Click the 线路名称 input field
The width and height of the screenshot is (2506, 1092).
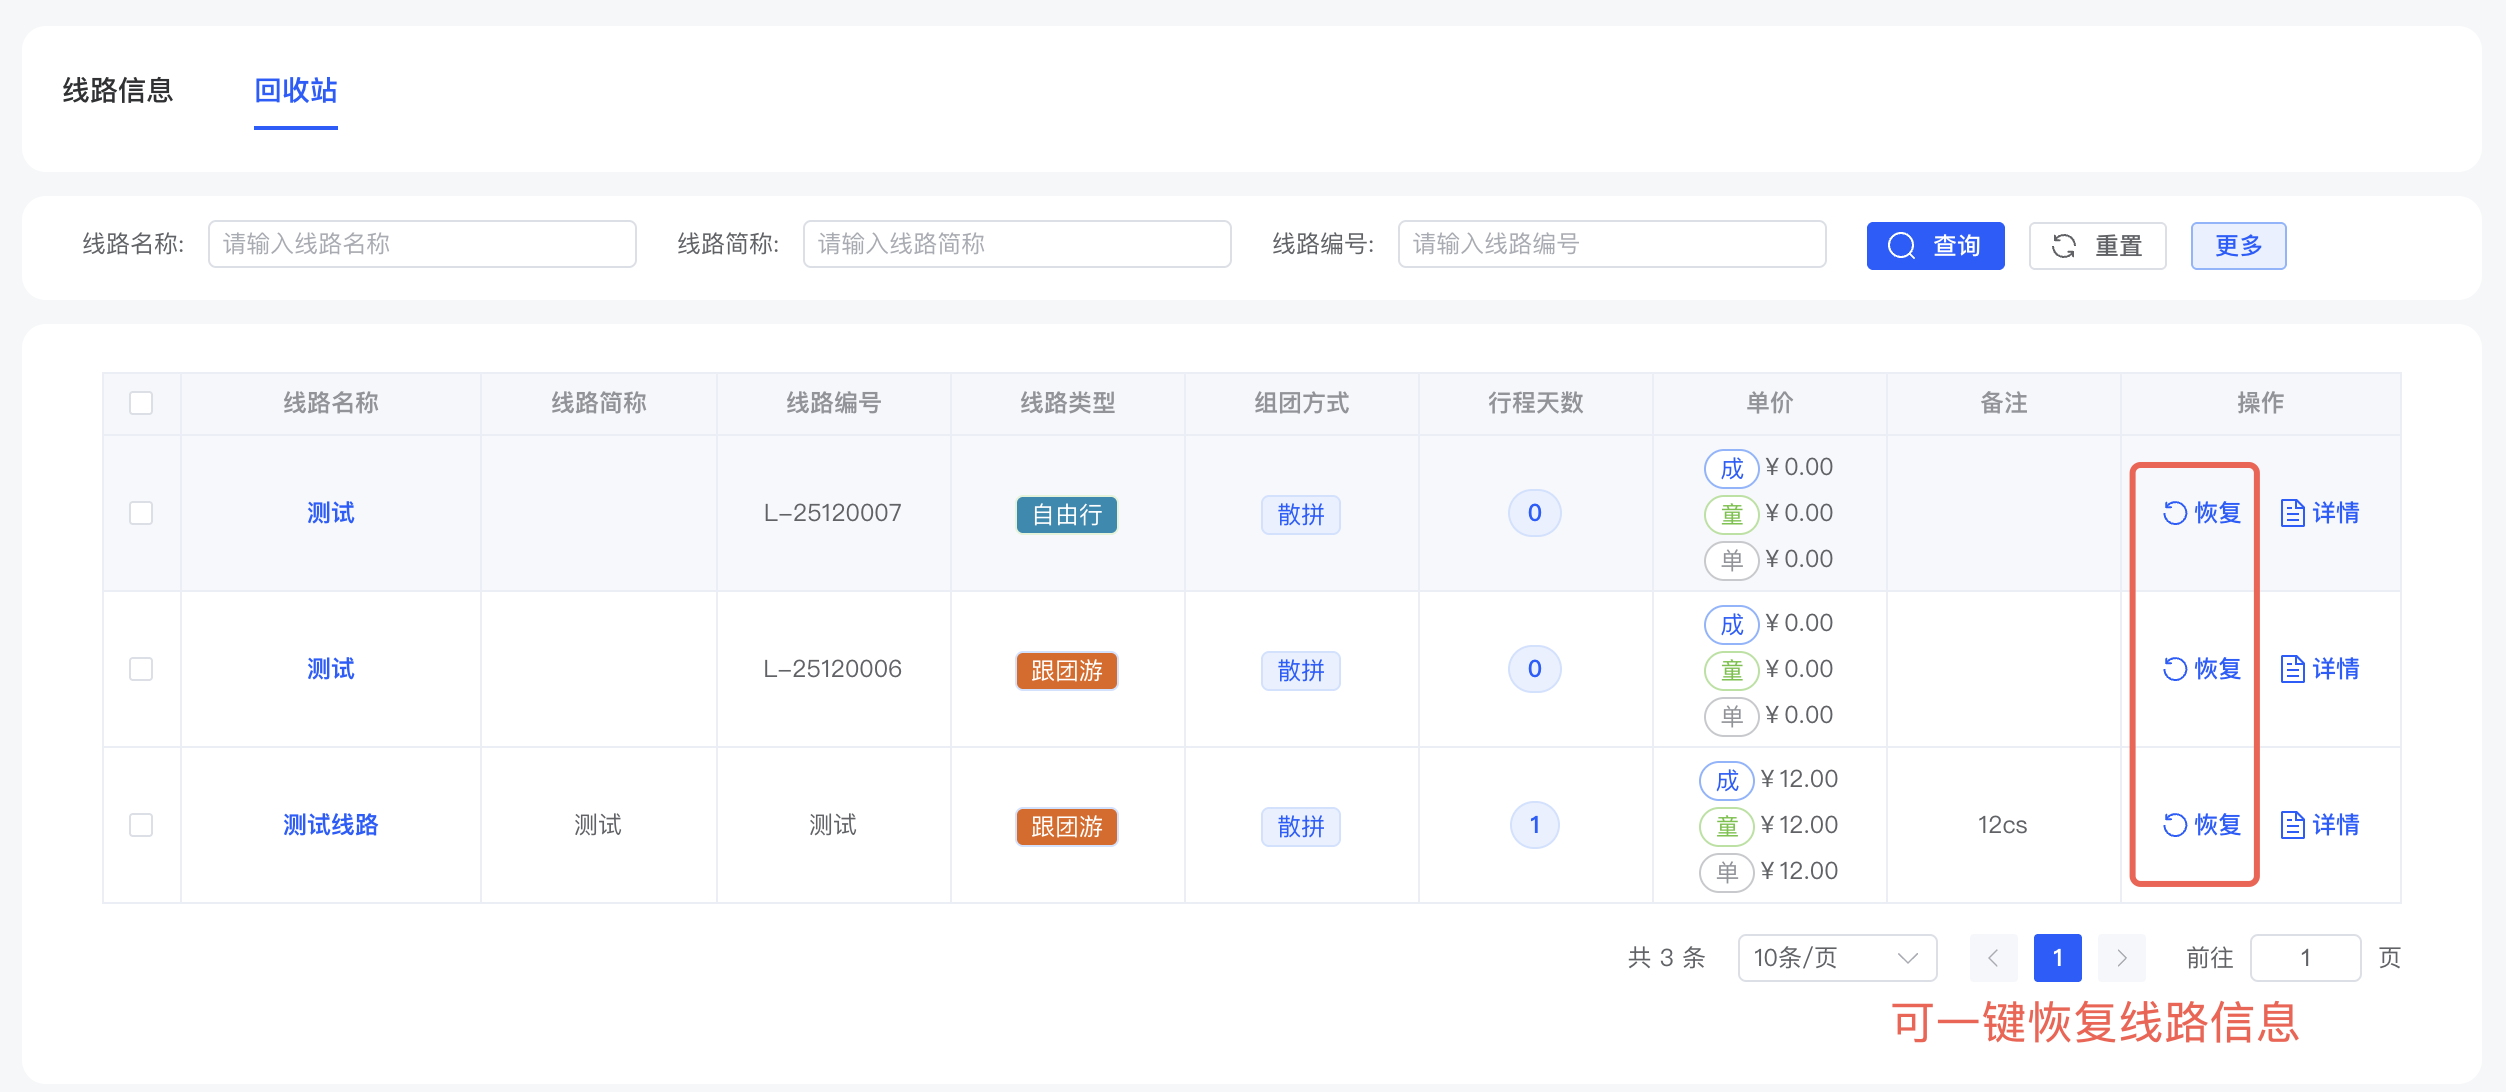tap(420, 244)
